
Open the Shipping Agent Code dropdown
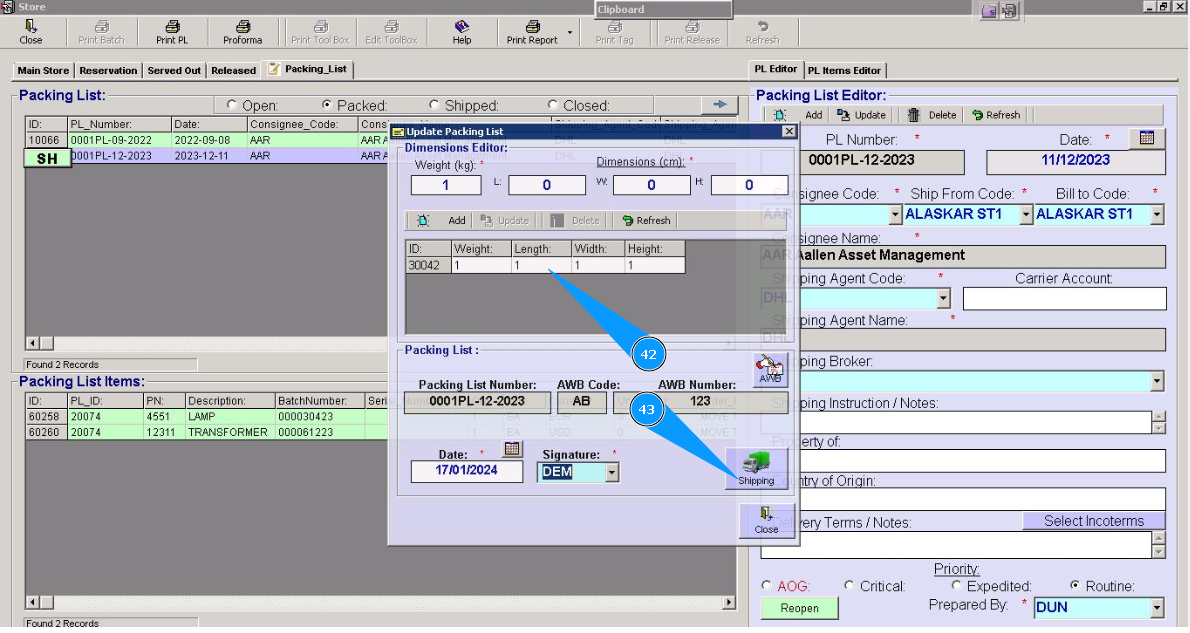(943, 298)
